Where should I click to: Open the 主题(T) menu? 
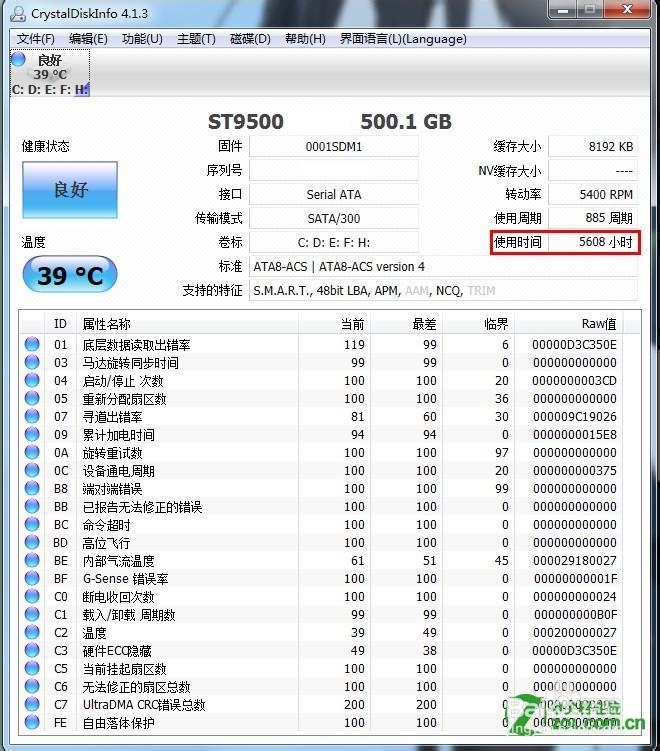196,39
